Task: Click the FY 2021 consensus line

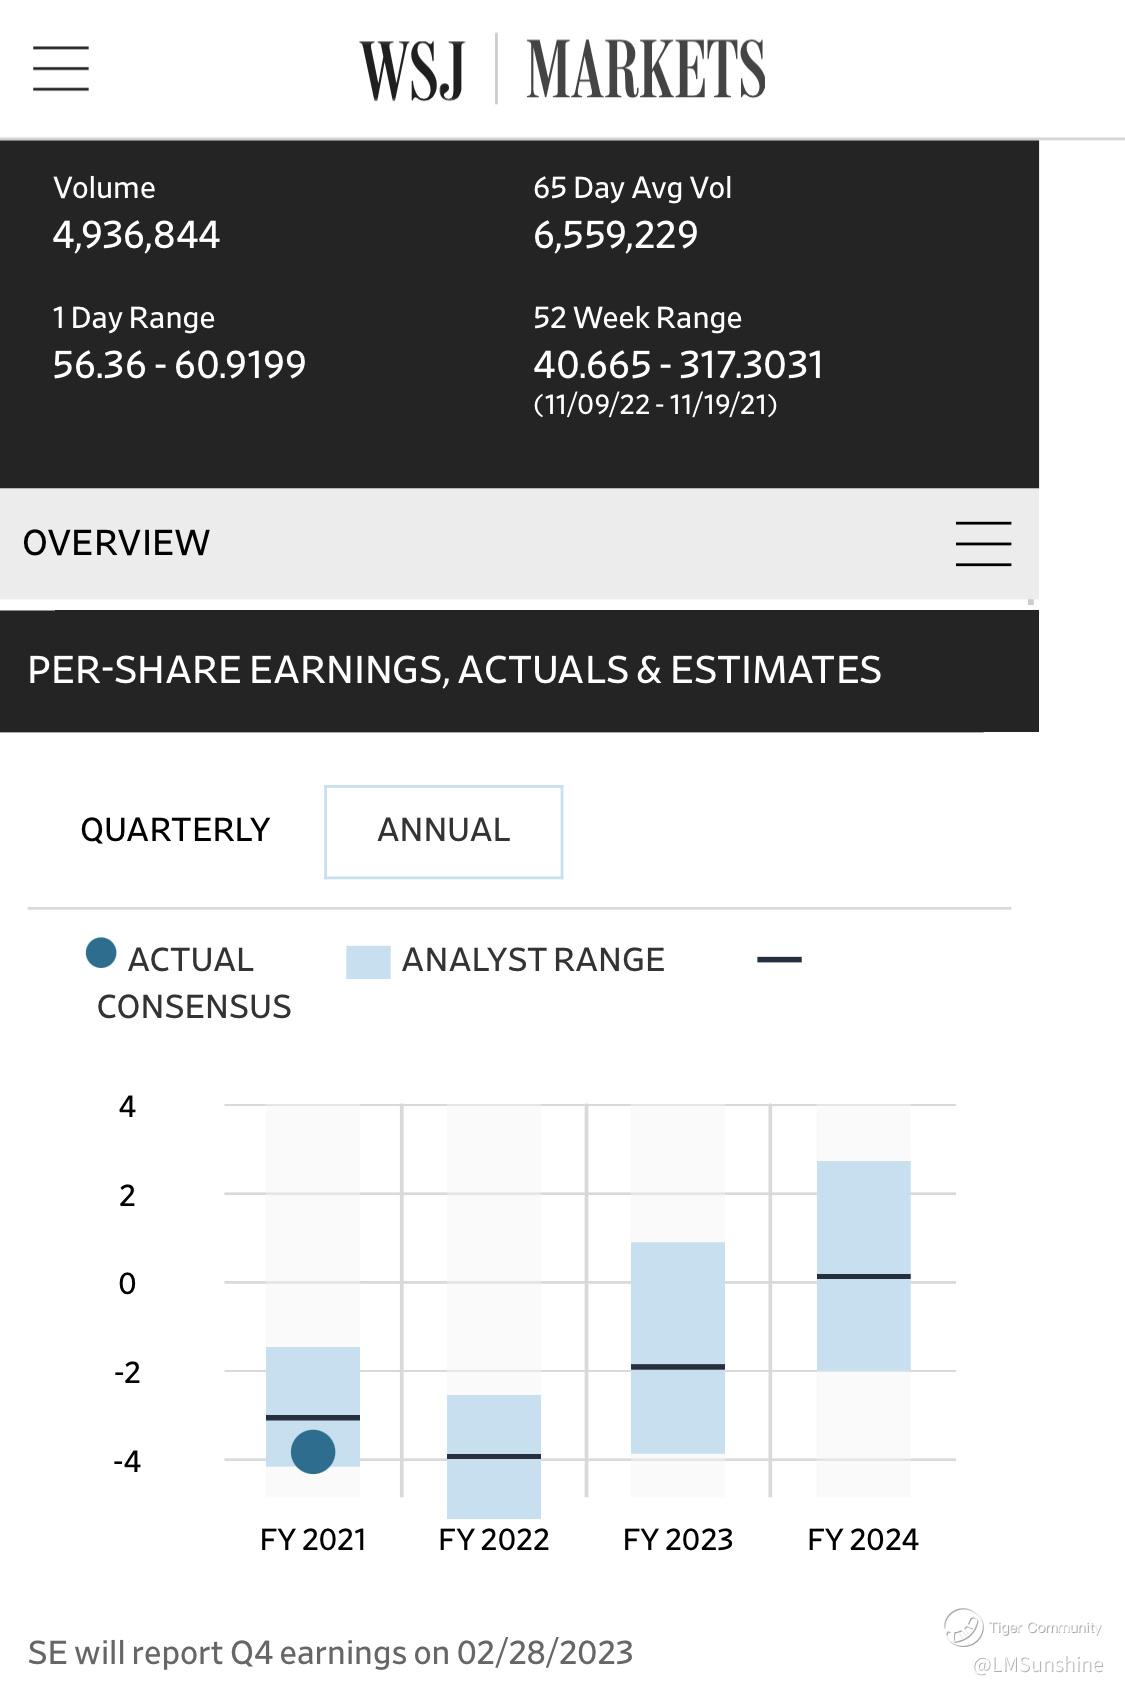Action: pos(313,1417)
